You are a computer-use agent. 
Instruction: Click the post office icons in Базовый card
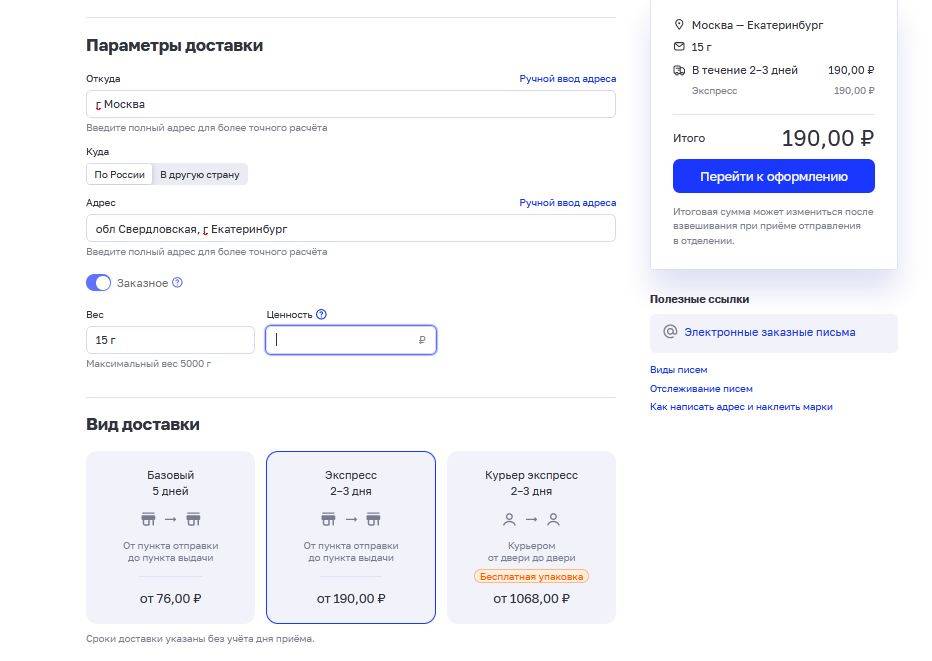(x=170, y=519)
